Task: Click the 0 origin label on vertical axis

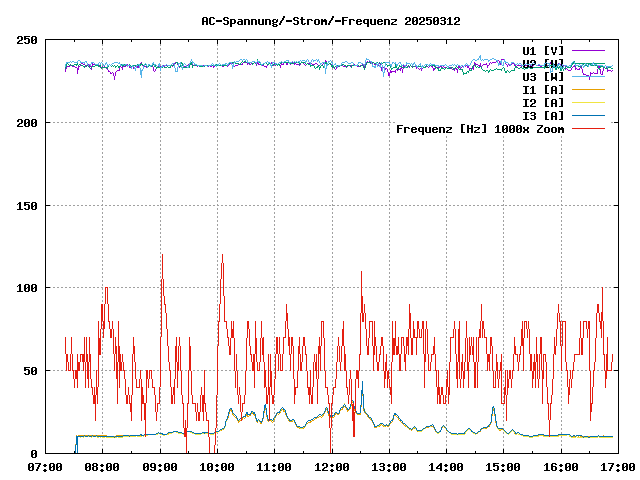Action: 34,454
